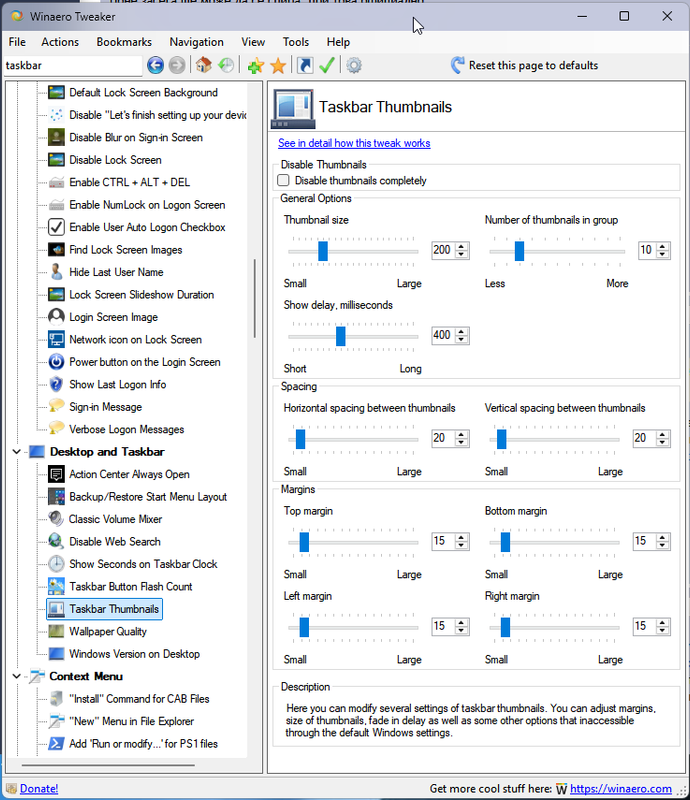Open the Actions menu

pos(60,42)
